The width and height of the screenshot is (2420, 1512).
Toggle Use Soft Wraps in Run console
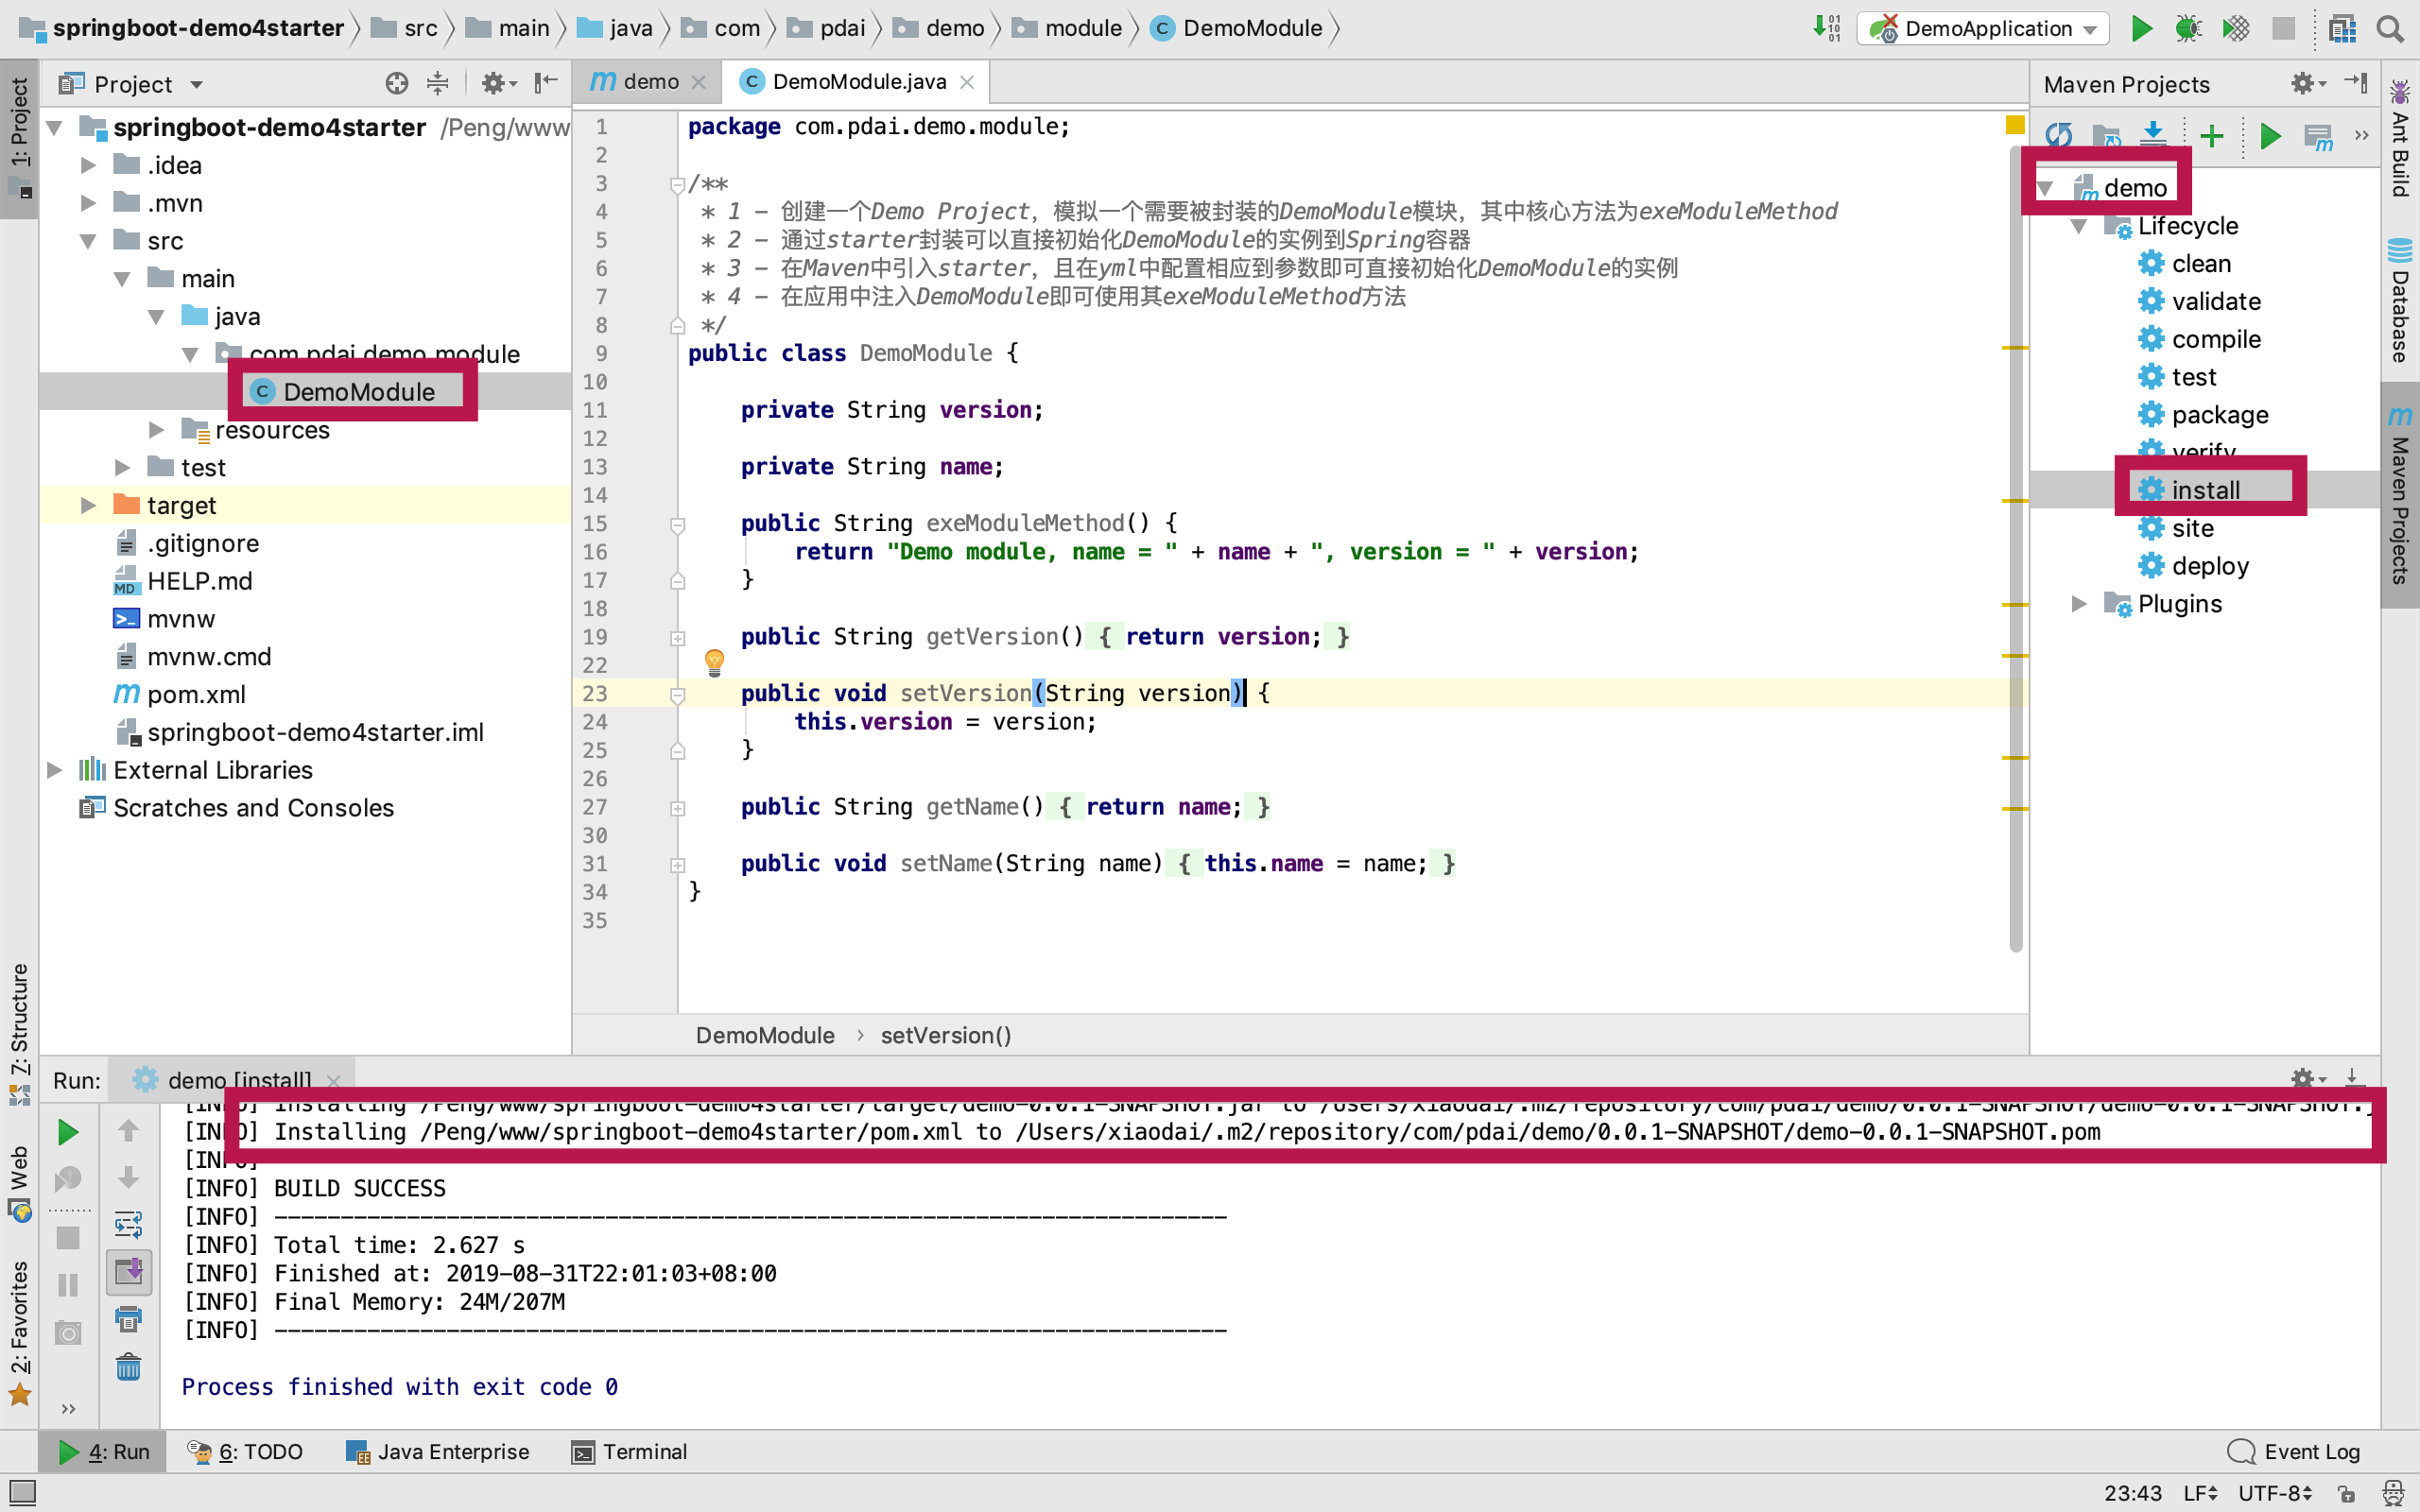[128, 1225]
